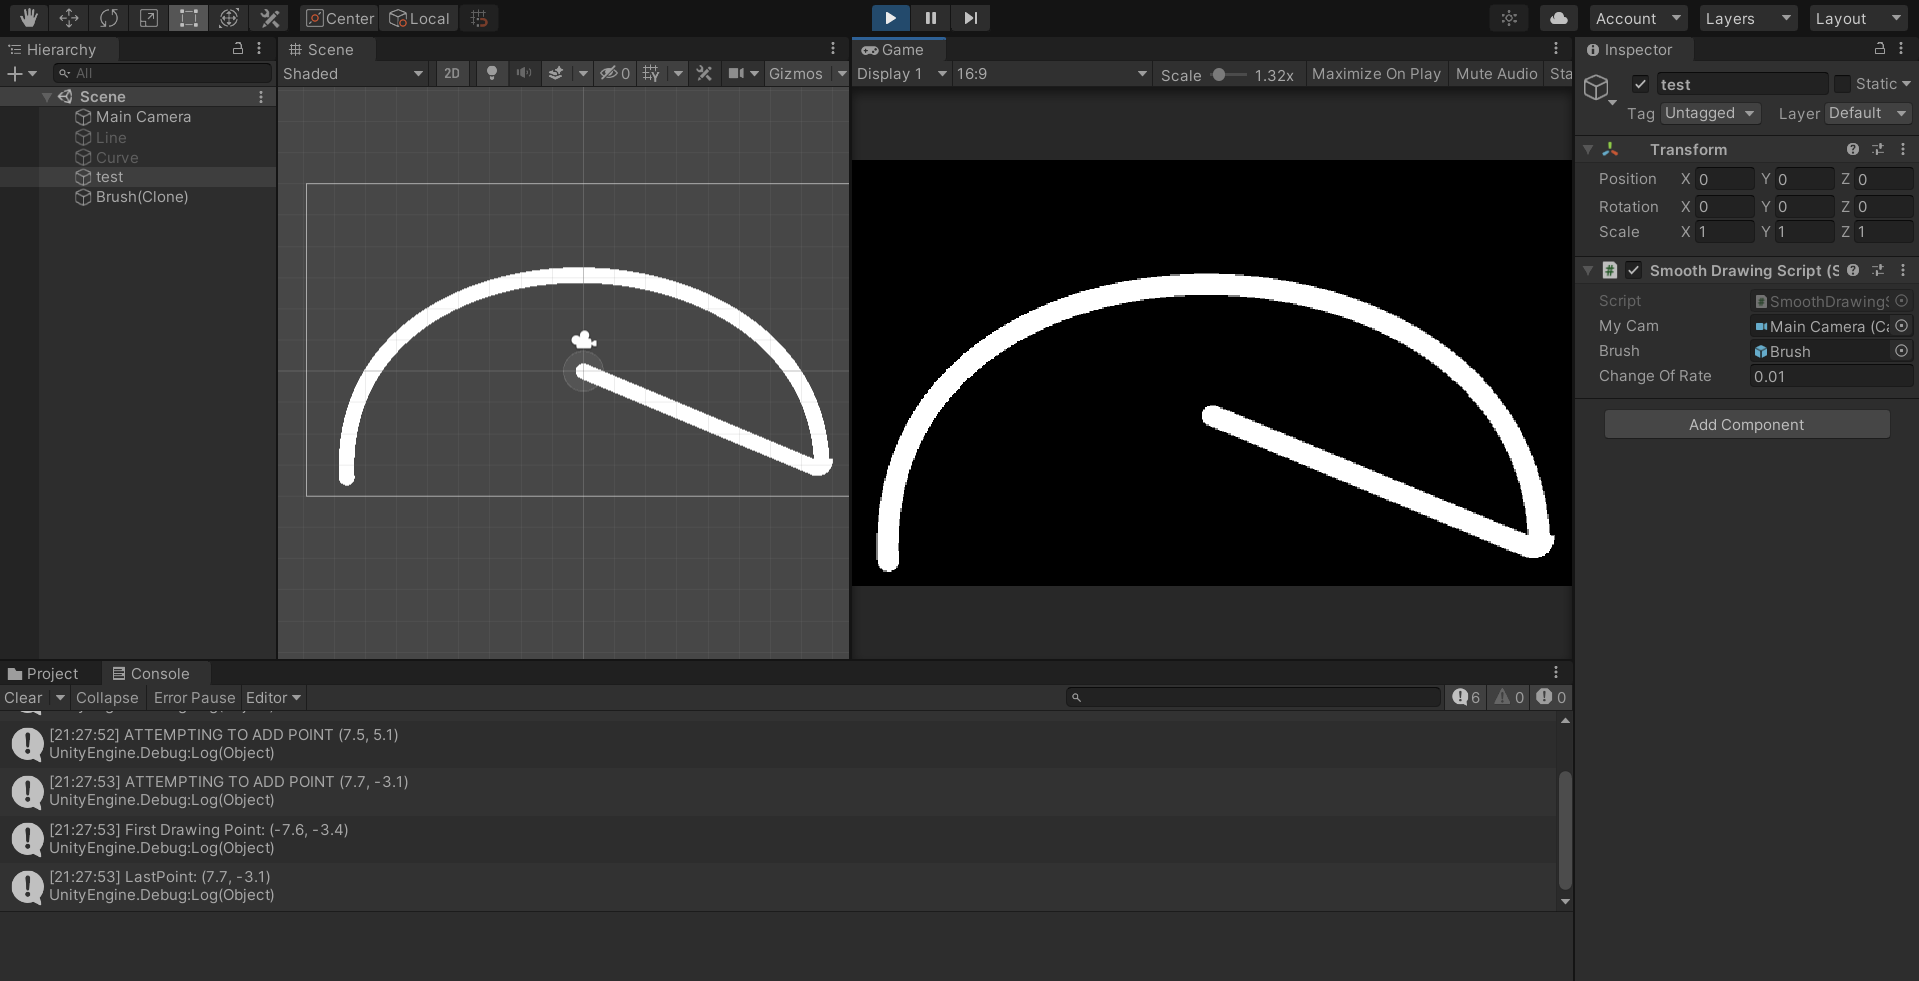Viewport: 1919px width, 981px height.
Task: Select the Move tool
Action: [x=69, y=18]
